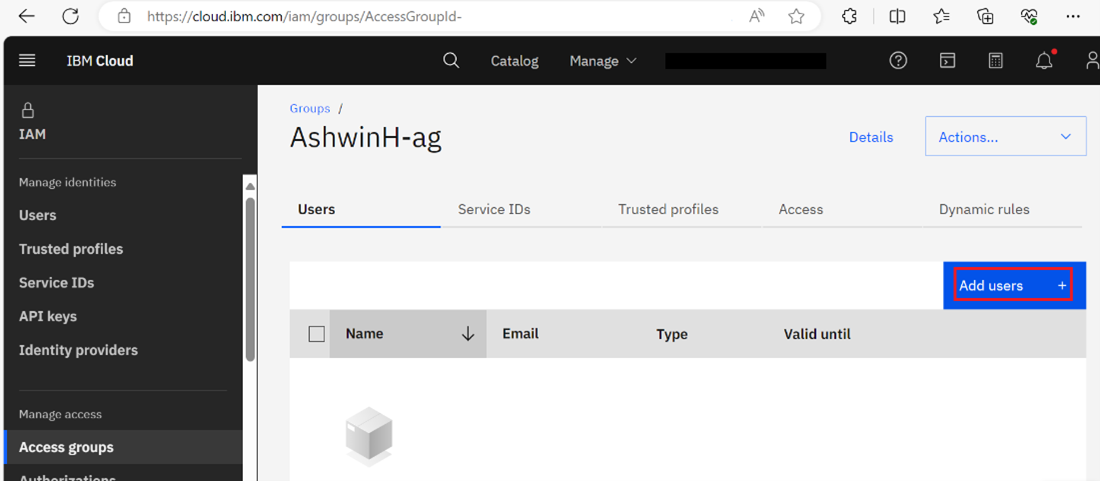Click the Groups breadcrumb link
Image resolution: width=1100 pixels, height=481 pixels.
[309, 109]
